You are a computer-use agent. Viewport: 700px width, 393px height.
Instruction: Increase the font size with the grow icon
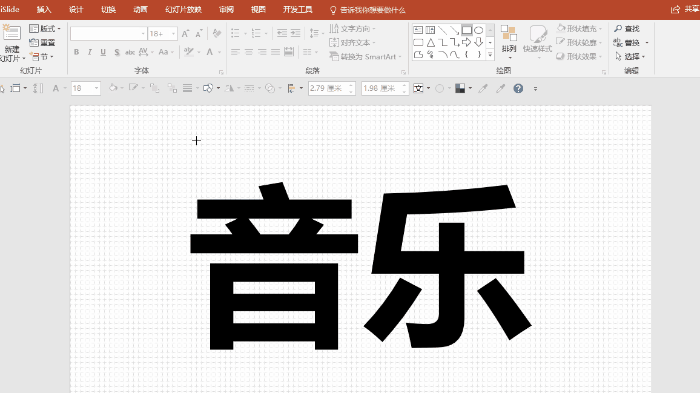point(185,33)
